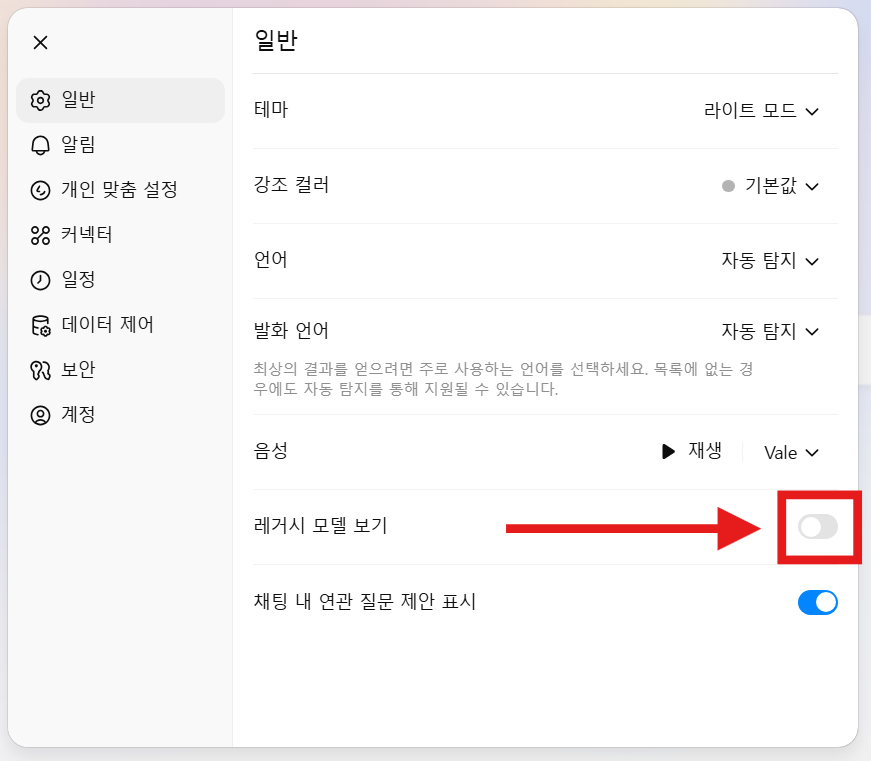
Task: Disable the 채팅 내 연관 질문 제안 표시 toggle
Action: pos(818,602)
